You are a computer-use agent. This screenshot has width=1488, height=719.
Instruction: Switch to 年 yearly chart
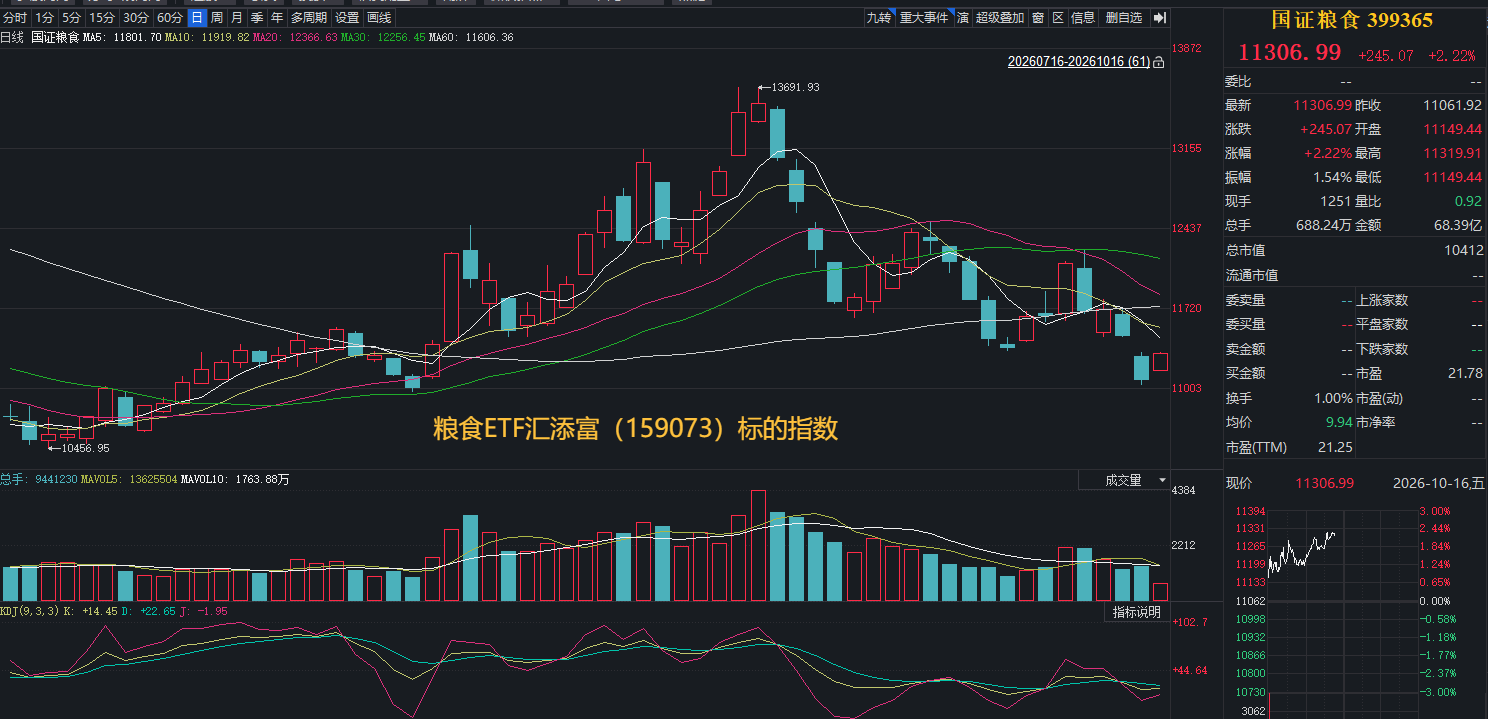[277, 18]
